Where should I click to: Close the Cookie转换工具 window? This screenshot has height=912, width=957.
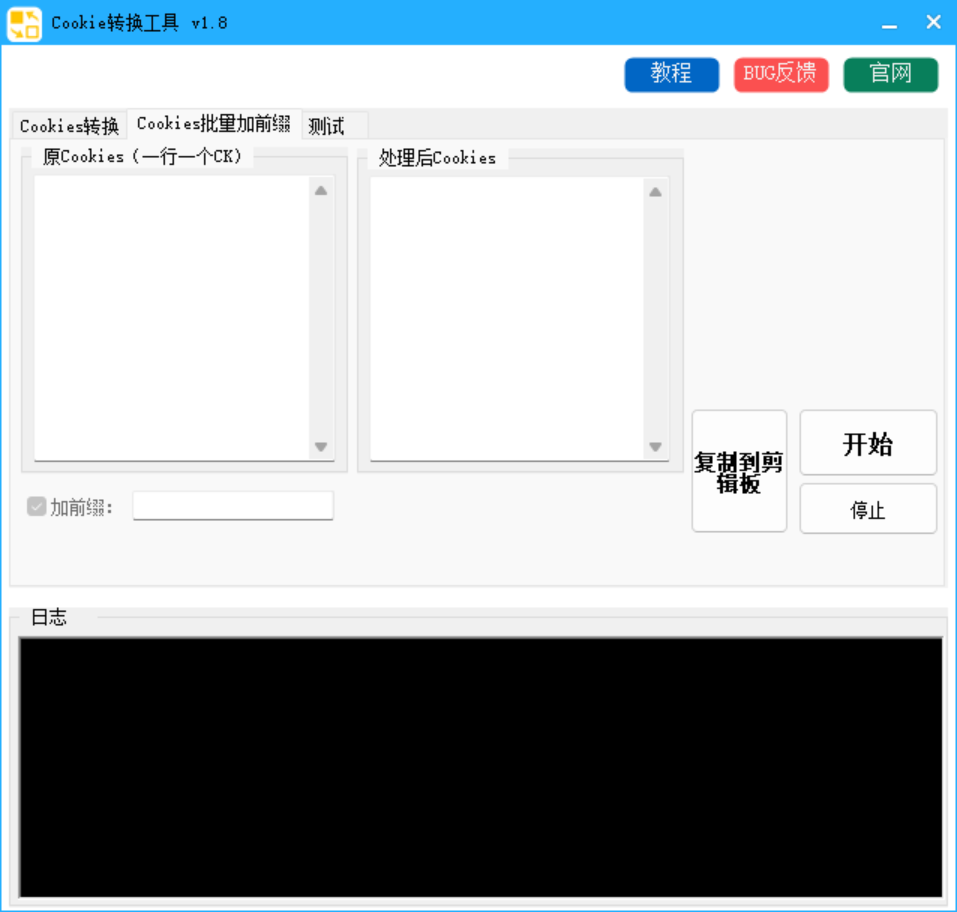click(933, 23)
